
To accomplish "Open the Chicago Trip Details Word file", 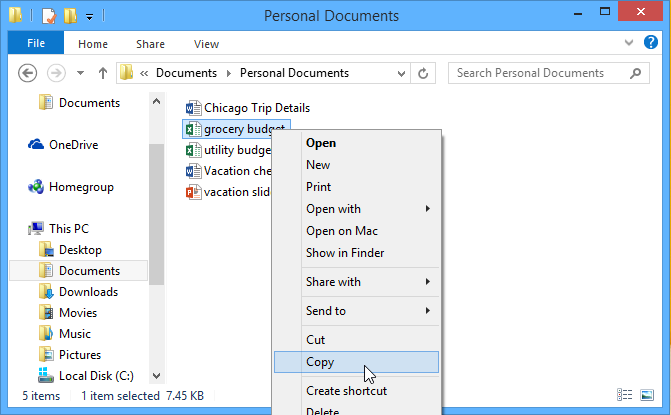I will point(256,108).
